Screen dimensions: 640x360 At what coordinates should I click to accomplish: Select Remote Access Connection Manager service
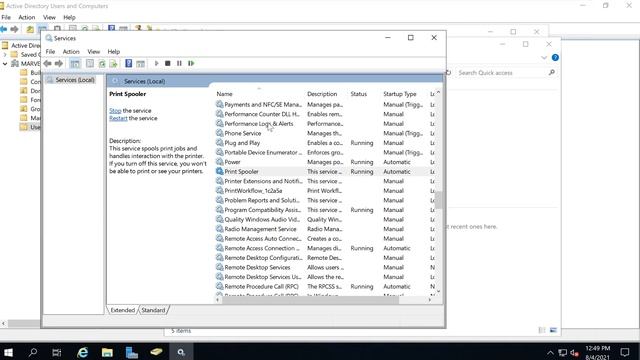(325, 248)
